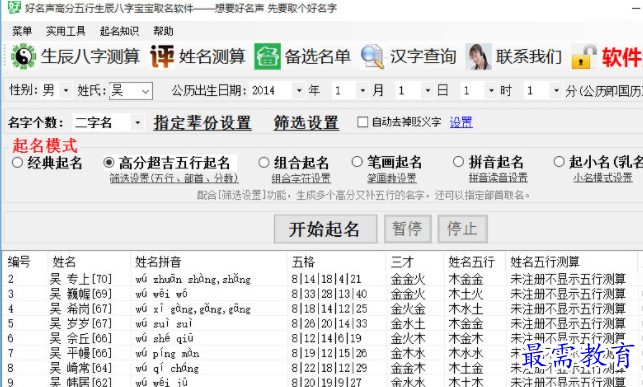Select name row 吴 专上[70]
Viewport: 643px width, 387px height.
tap(80, 279)
